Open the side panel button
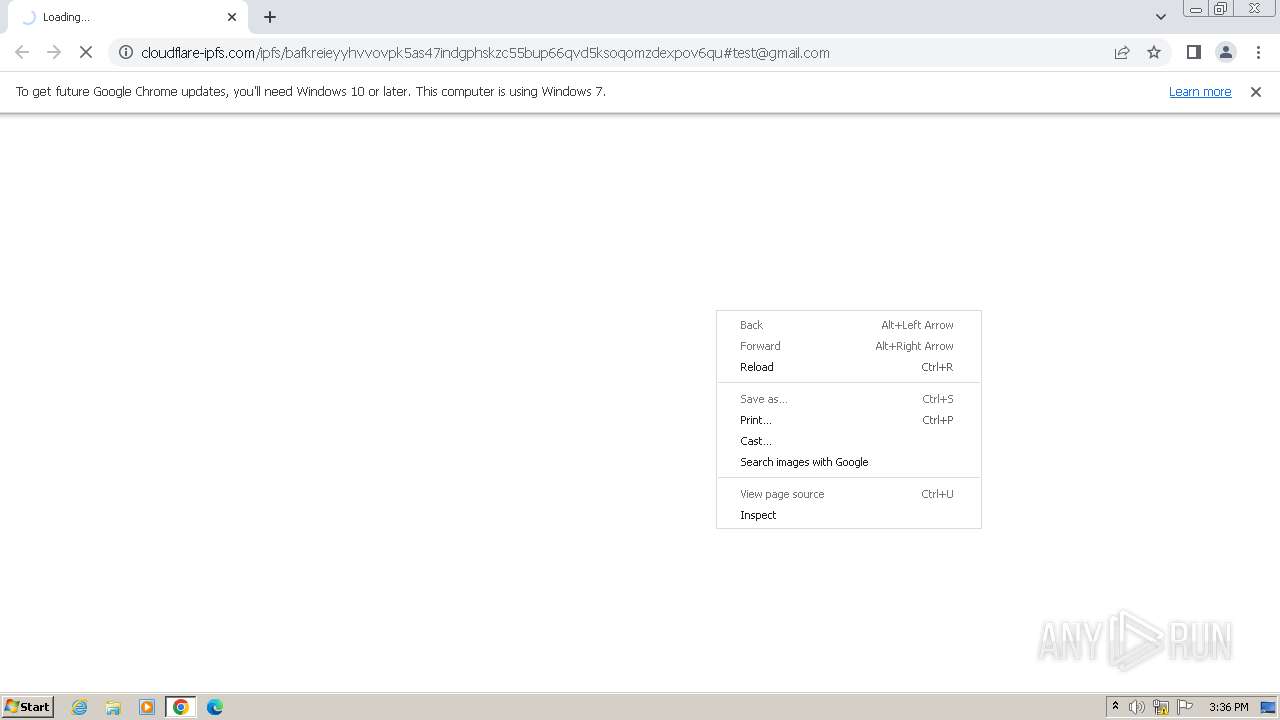This screenshot has width=1280, height=720. click(1193, 52)
